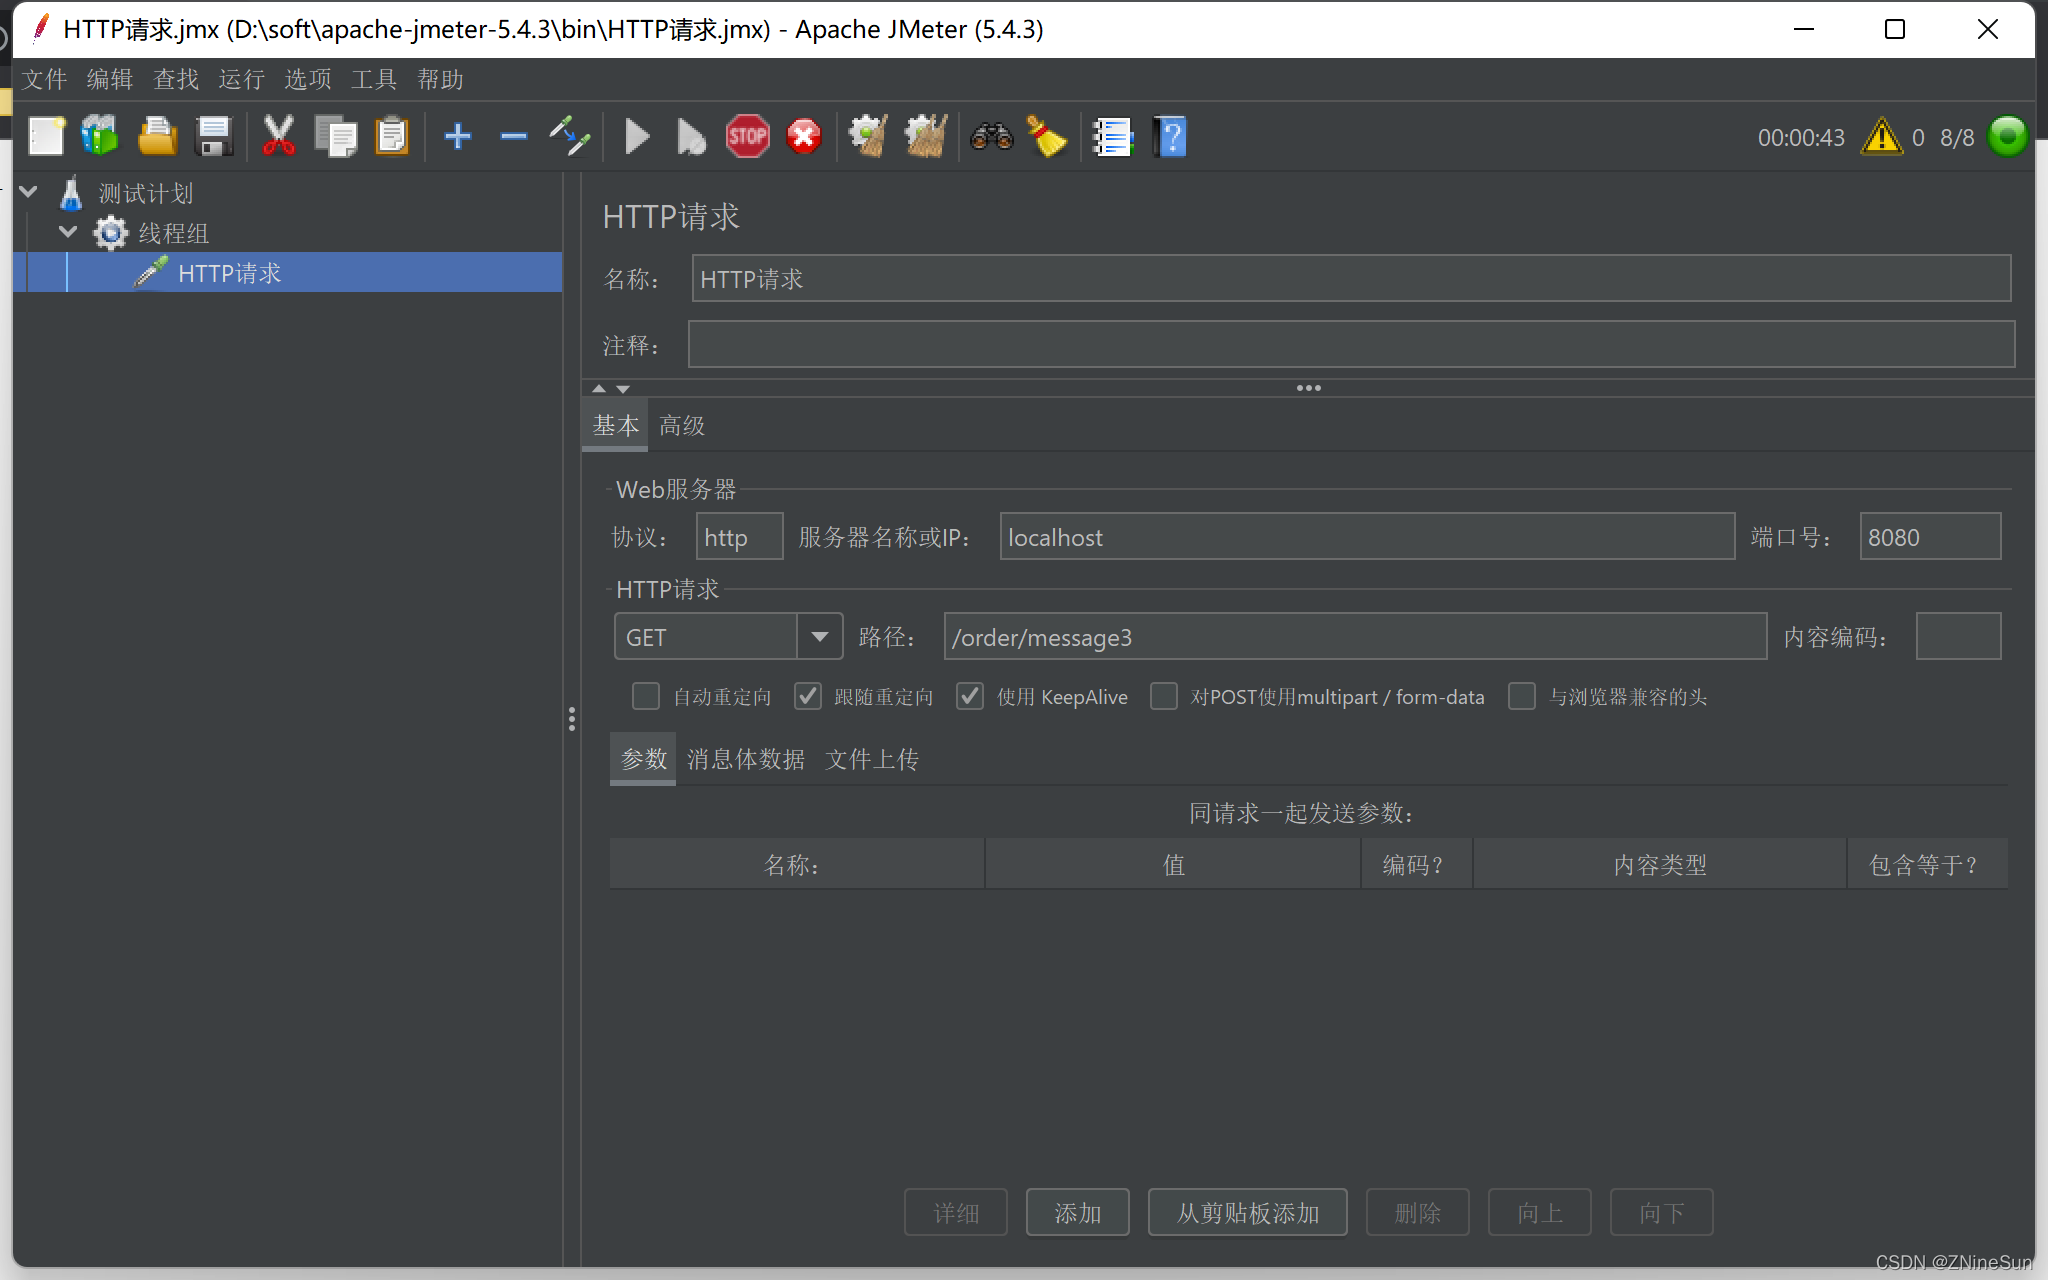Click the gear icon of 线程组
The height and width of the screenshot is (1280, 2048).
point(110,233)
